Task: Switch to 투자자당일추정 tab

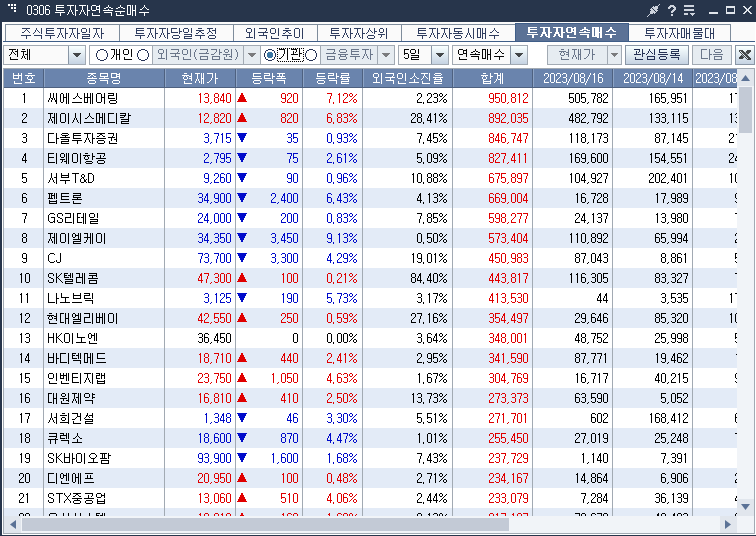Action: (176, 33)
